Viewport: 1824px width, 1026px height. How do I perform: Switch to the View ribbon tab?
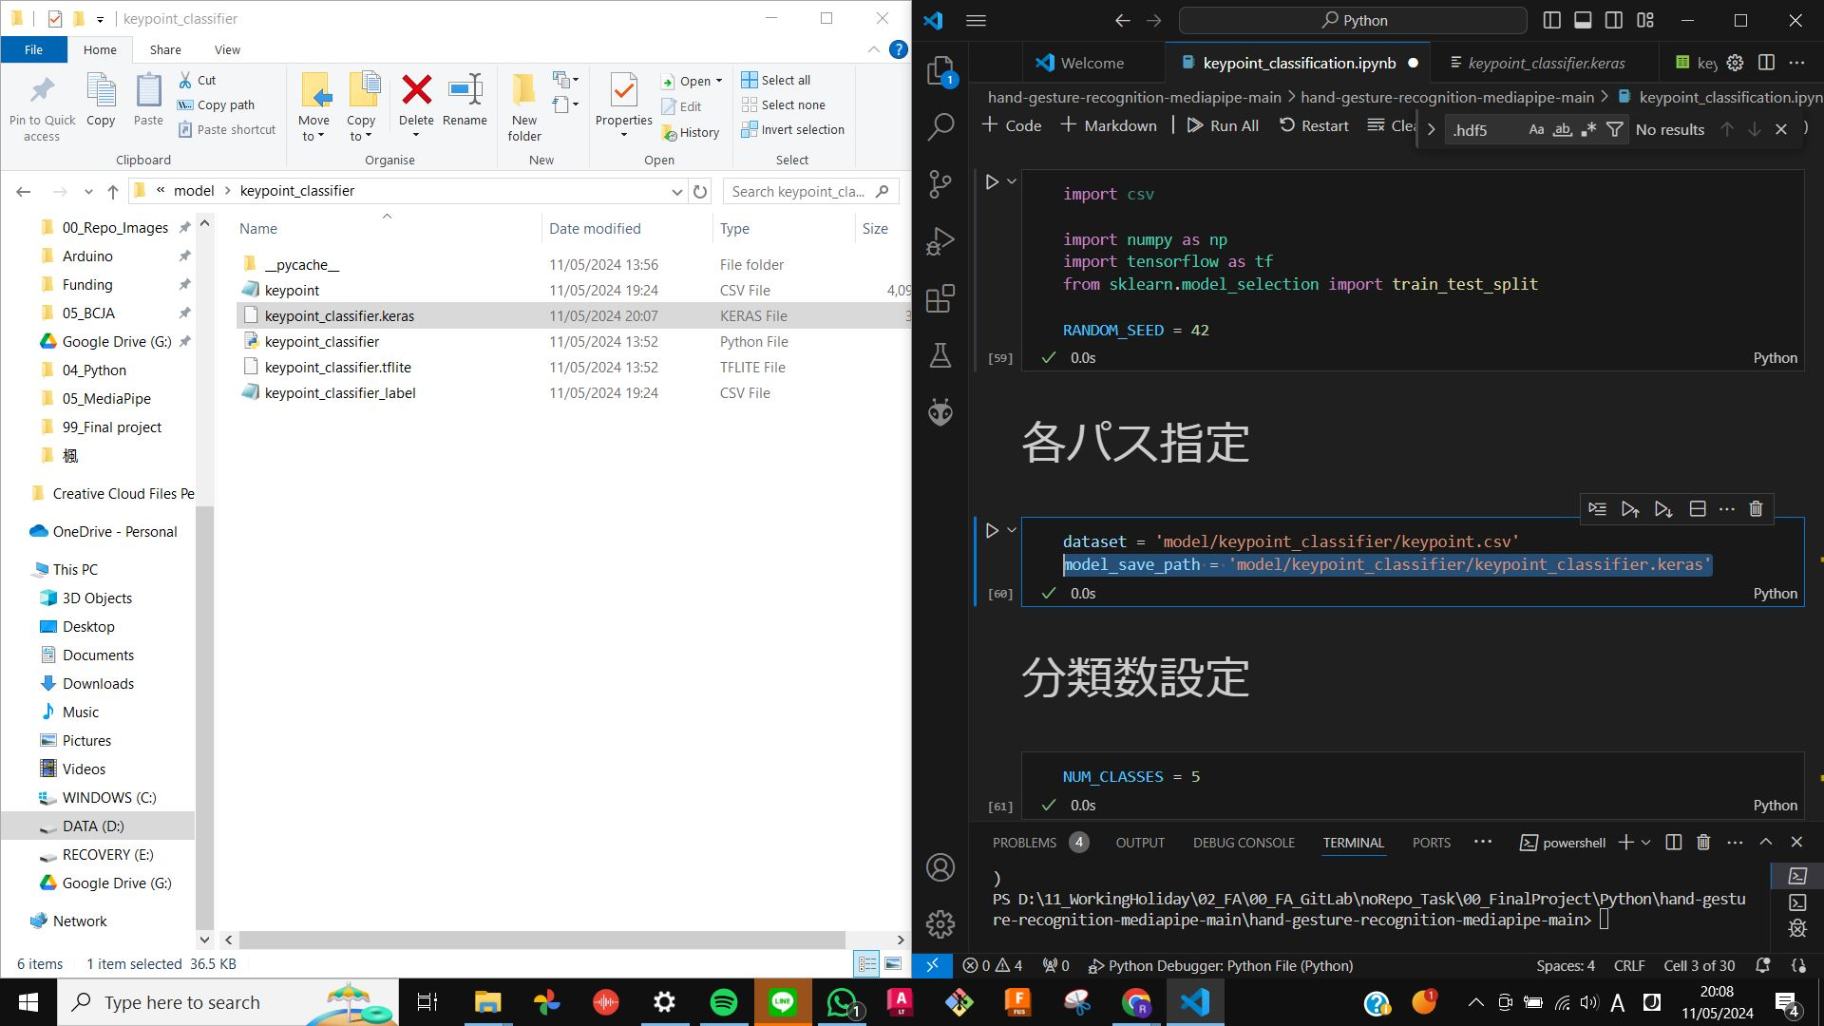pyautogui.click(x=227, y=49)
